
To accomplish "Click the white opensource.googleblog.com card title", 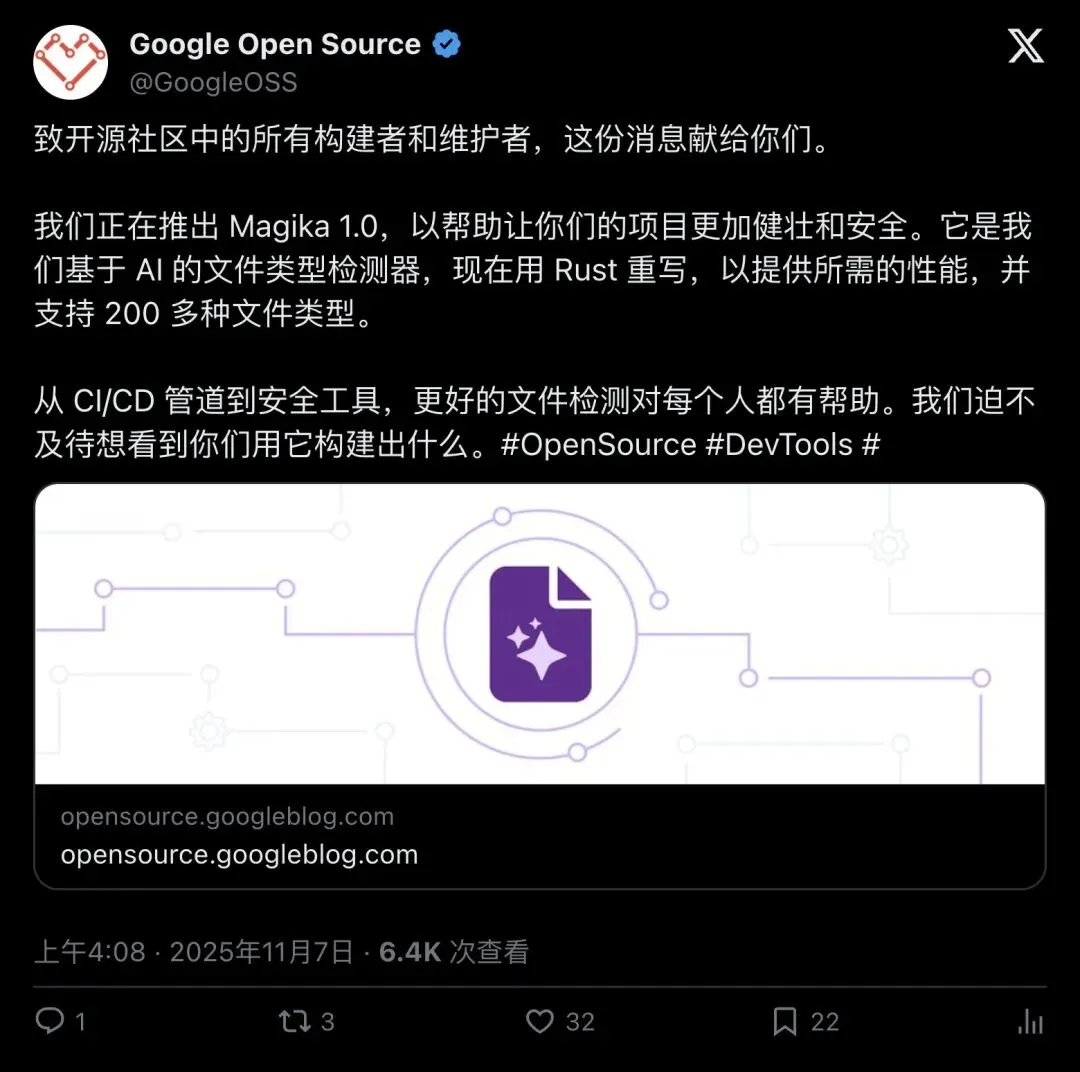I will (239, 855).
